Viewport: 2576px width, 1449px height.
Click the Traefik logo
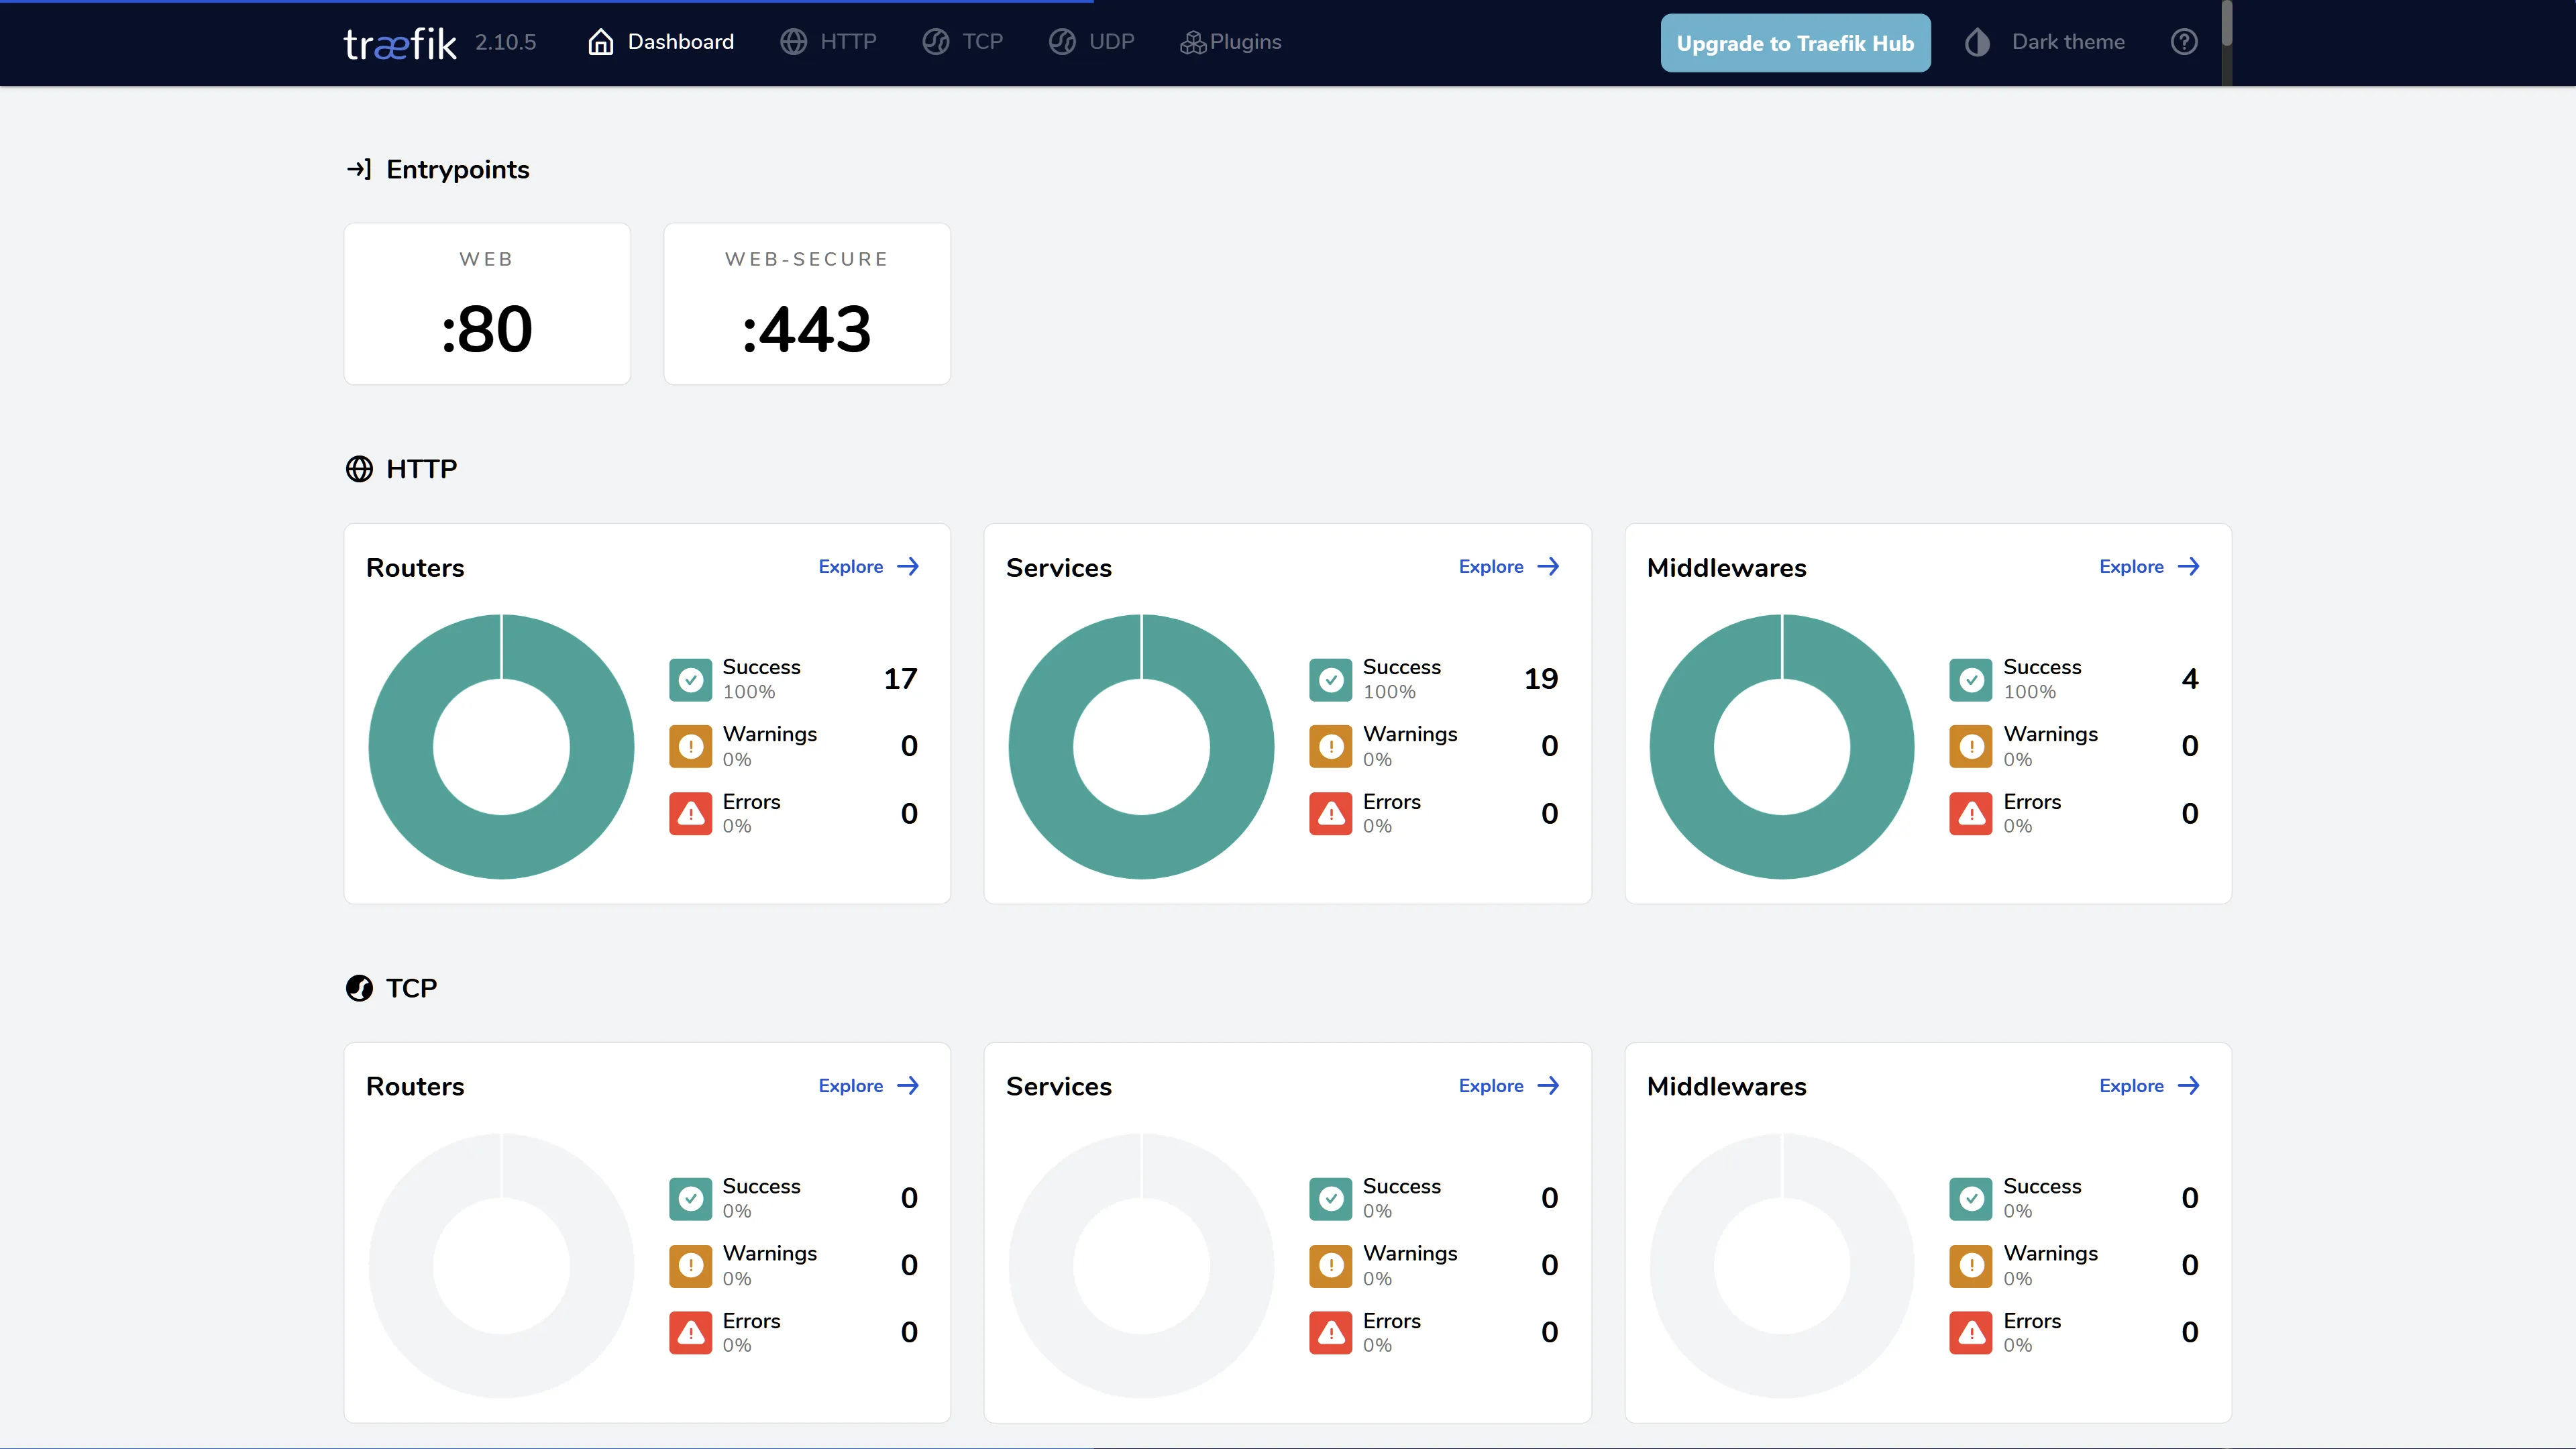pyautogui.click(x=400, y=43)
